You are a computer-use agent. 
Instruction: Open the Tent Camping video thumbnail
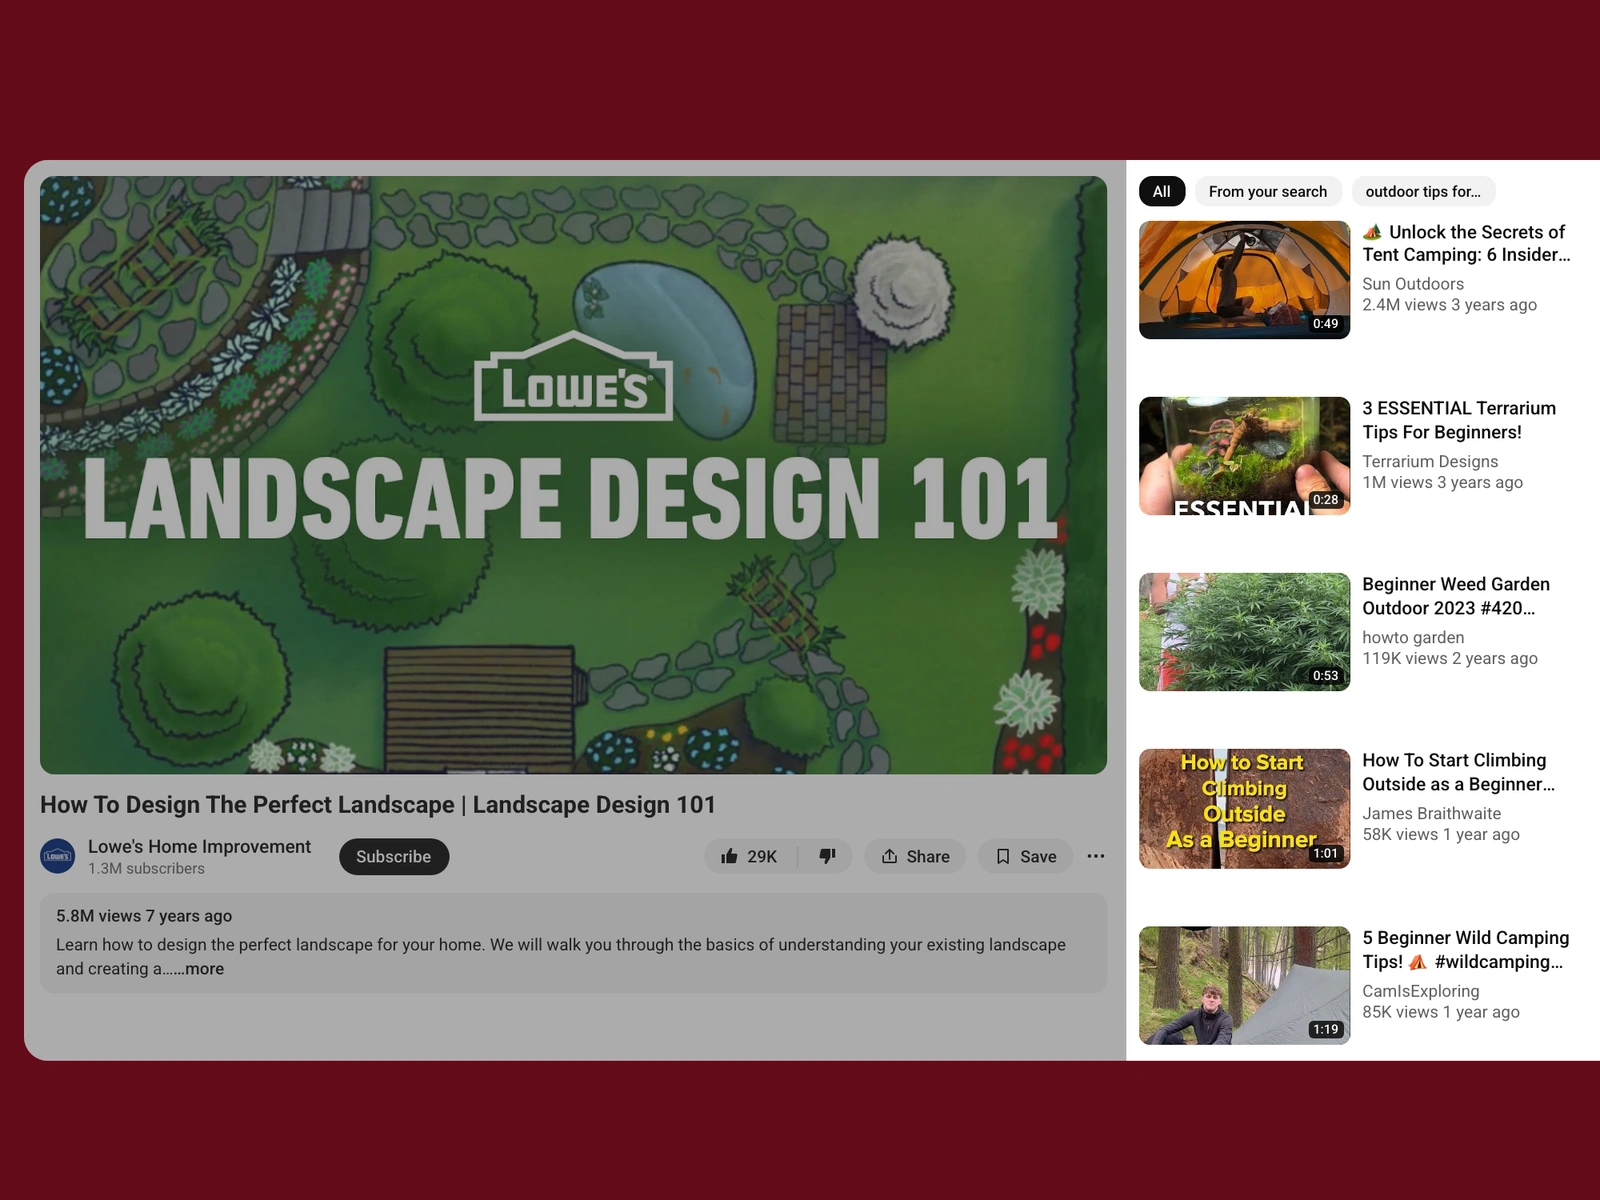(1244, 280)
